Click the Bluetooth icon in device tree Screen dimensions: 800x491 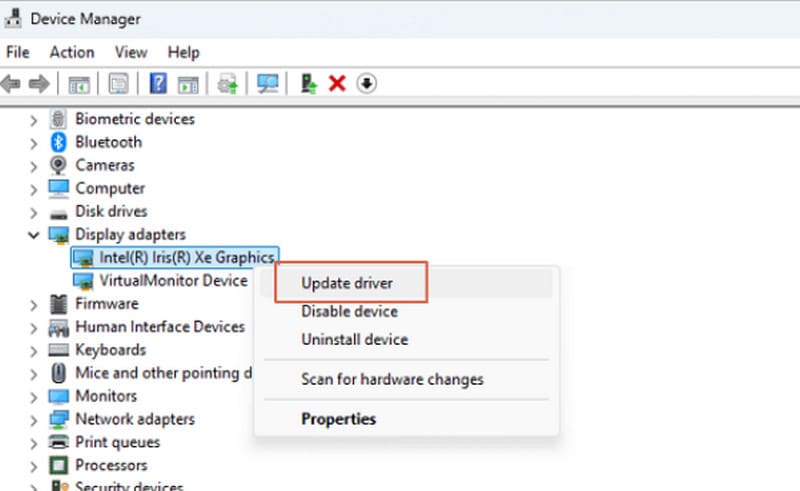59,142
